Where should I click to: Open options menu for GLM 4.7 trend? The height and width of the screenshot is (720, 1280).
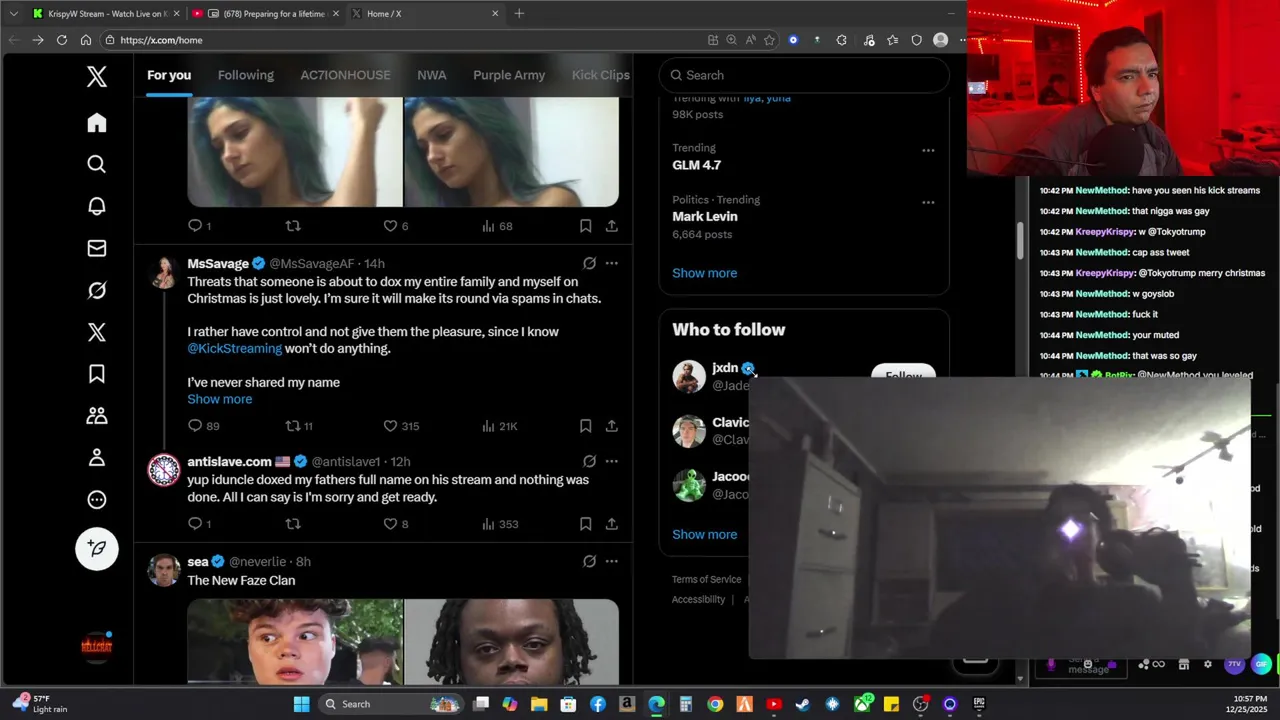click(x=928, y=151)
